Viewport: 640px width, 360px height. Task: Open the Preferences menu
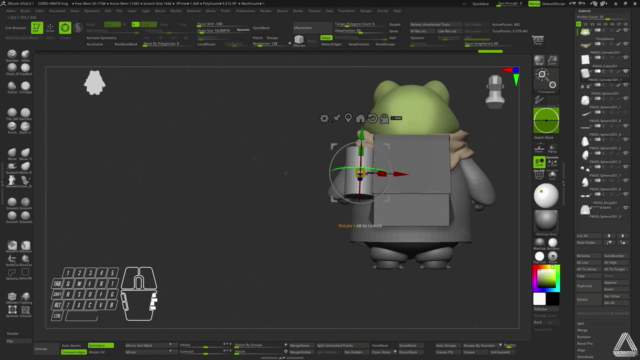pos(245,11)
